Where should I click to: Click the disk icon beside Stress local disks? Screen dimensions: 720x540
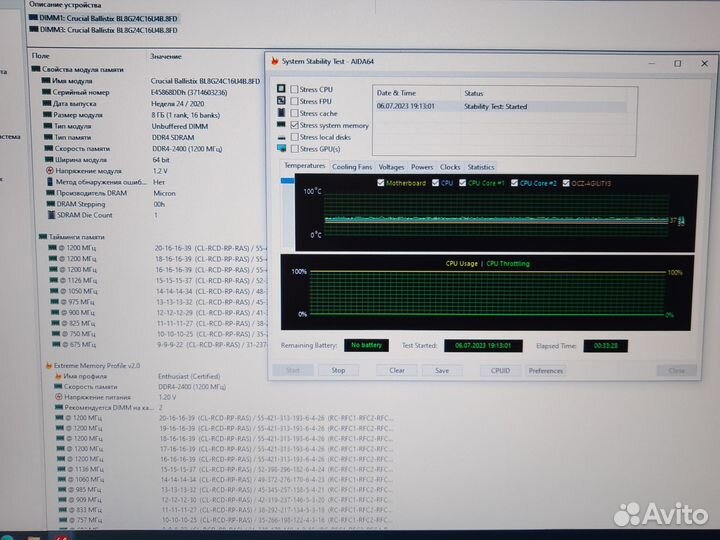point(281,137)
